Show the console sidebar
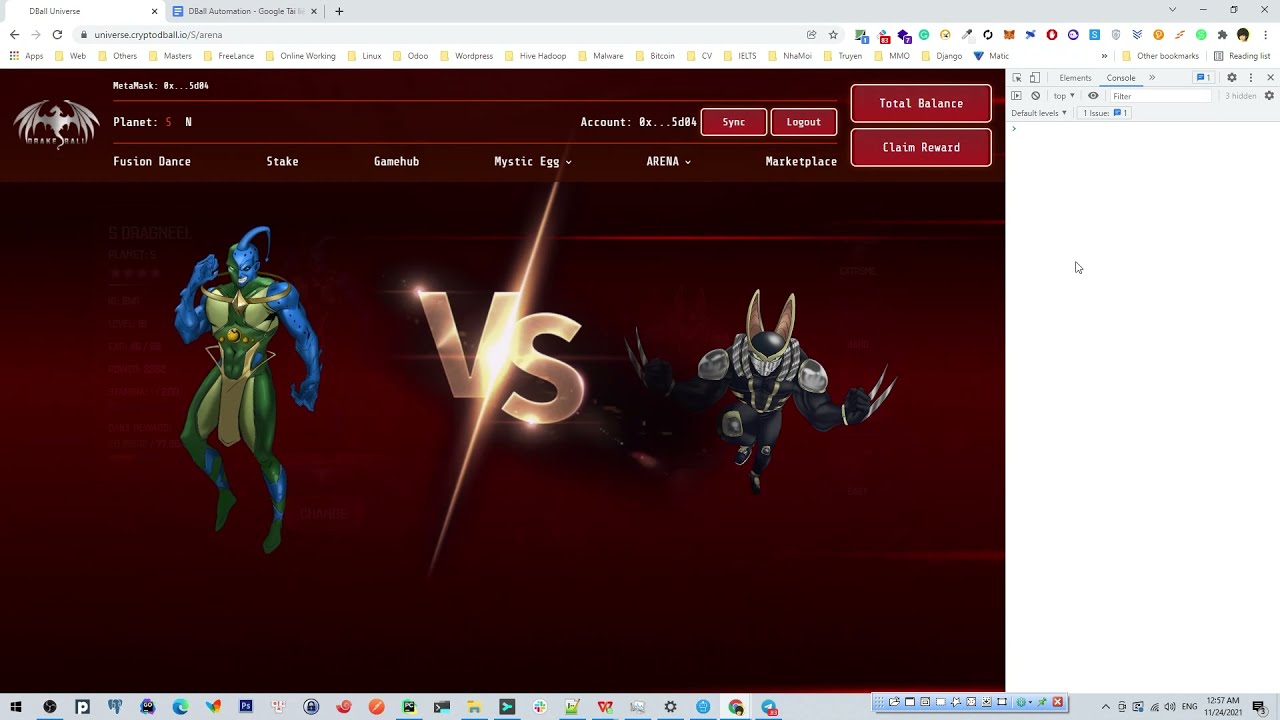 pyautogui.click(x=1017, y=96)
